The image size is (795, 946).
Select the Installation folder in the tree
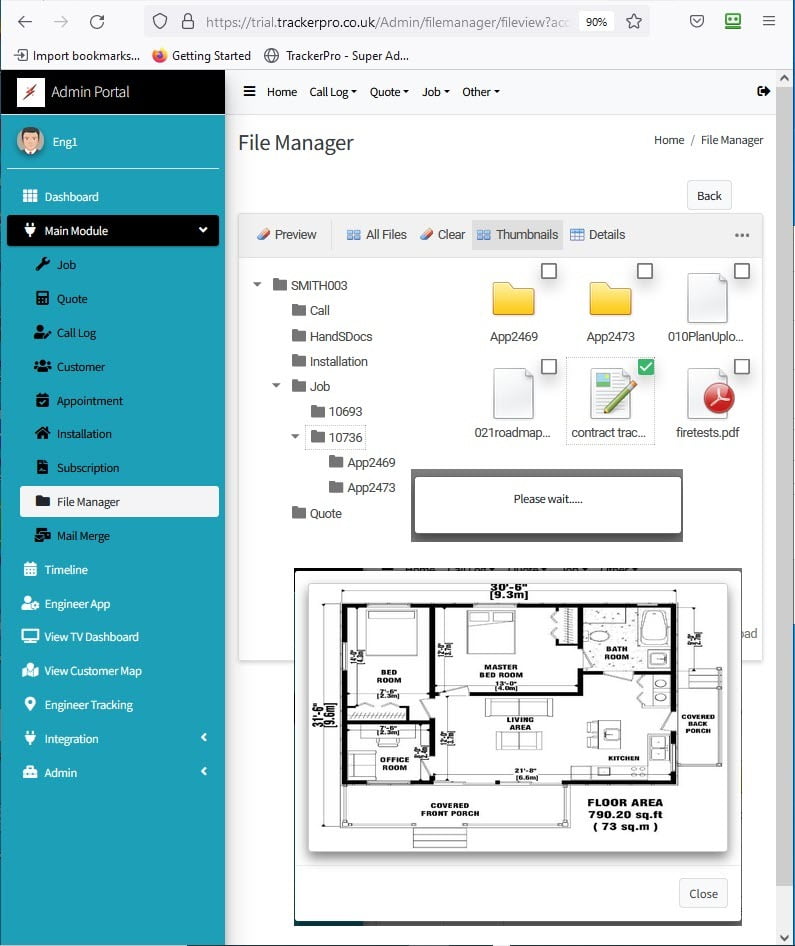click(x=338, y=362)
